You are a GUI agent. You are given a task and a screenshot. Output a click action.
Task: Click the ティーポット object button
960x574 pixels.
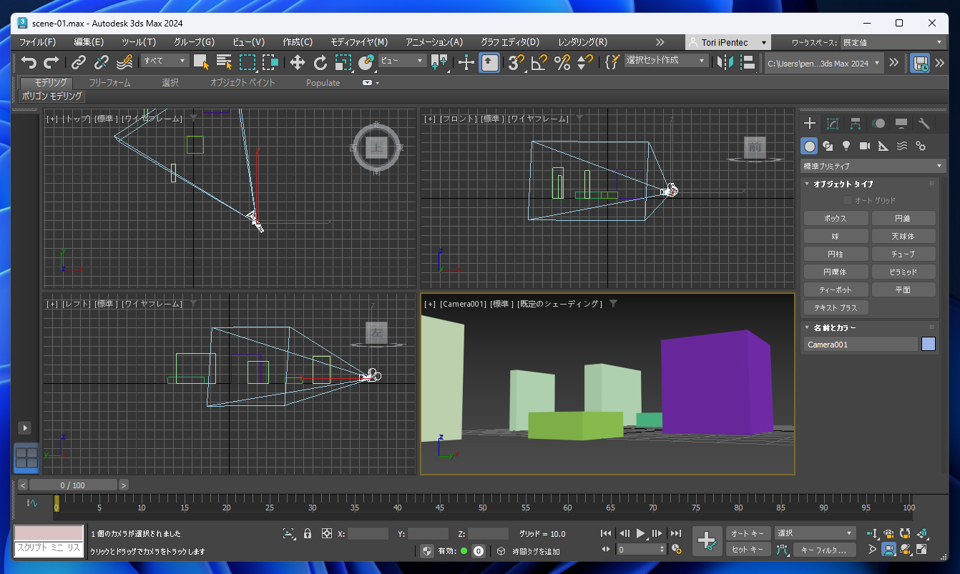tap(835, 290)
